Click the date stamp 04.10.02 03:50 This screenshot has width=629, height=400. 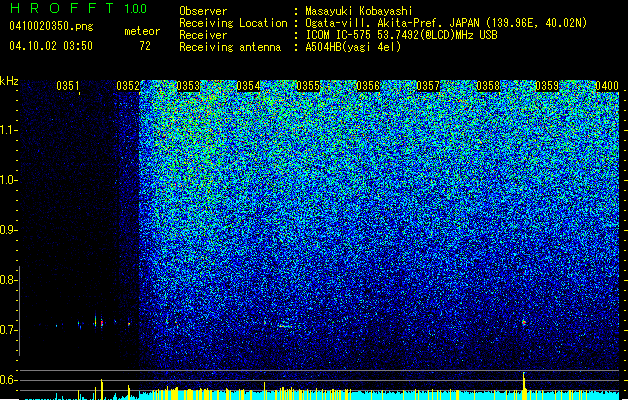click(x=51, y=46)
